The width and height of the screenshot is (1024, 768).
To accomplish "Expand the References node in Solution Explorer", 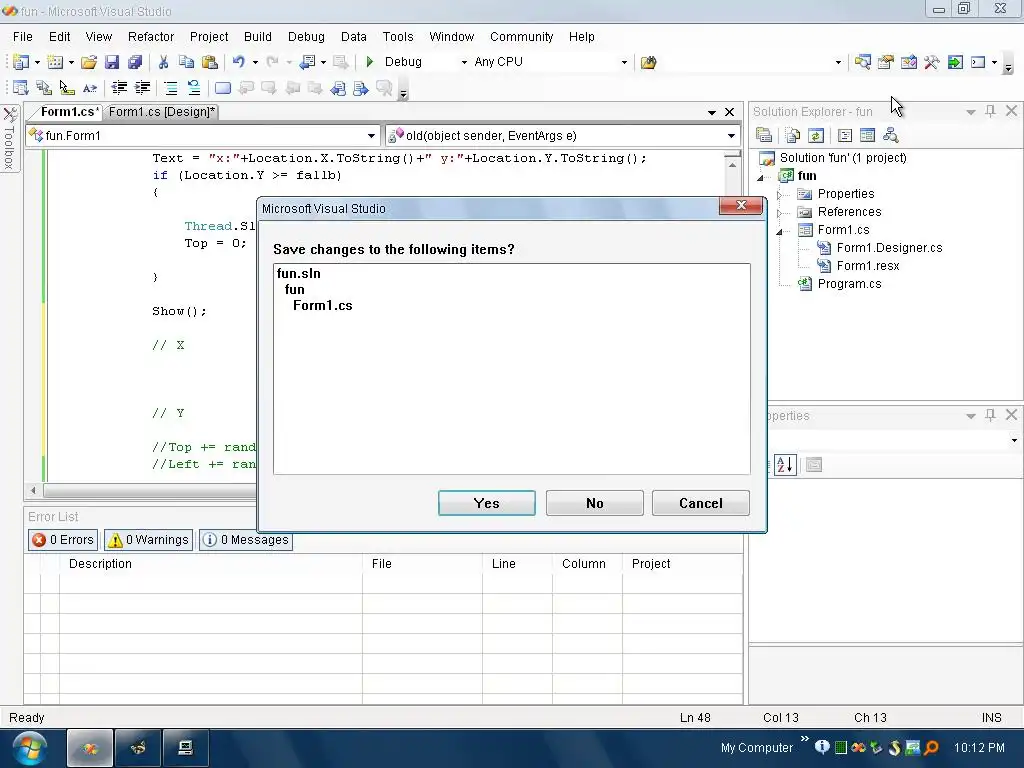I will 779,213.
